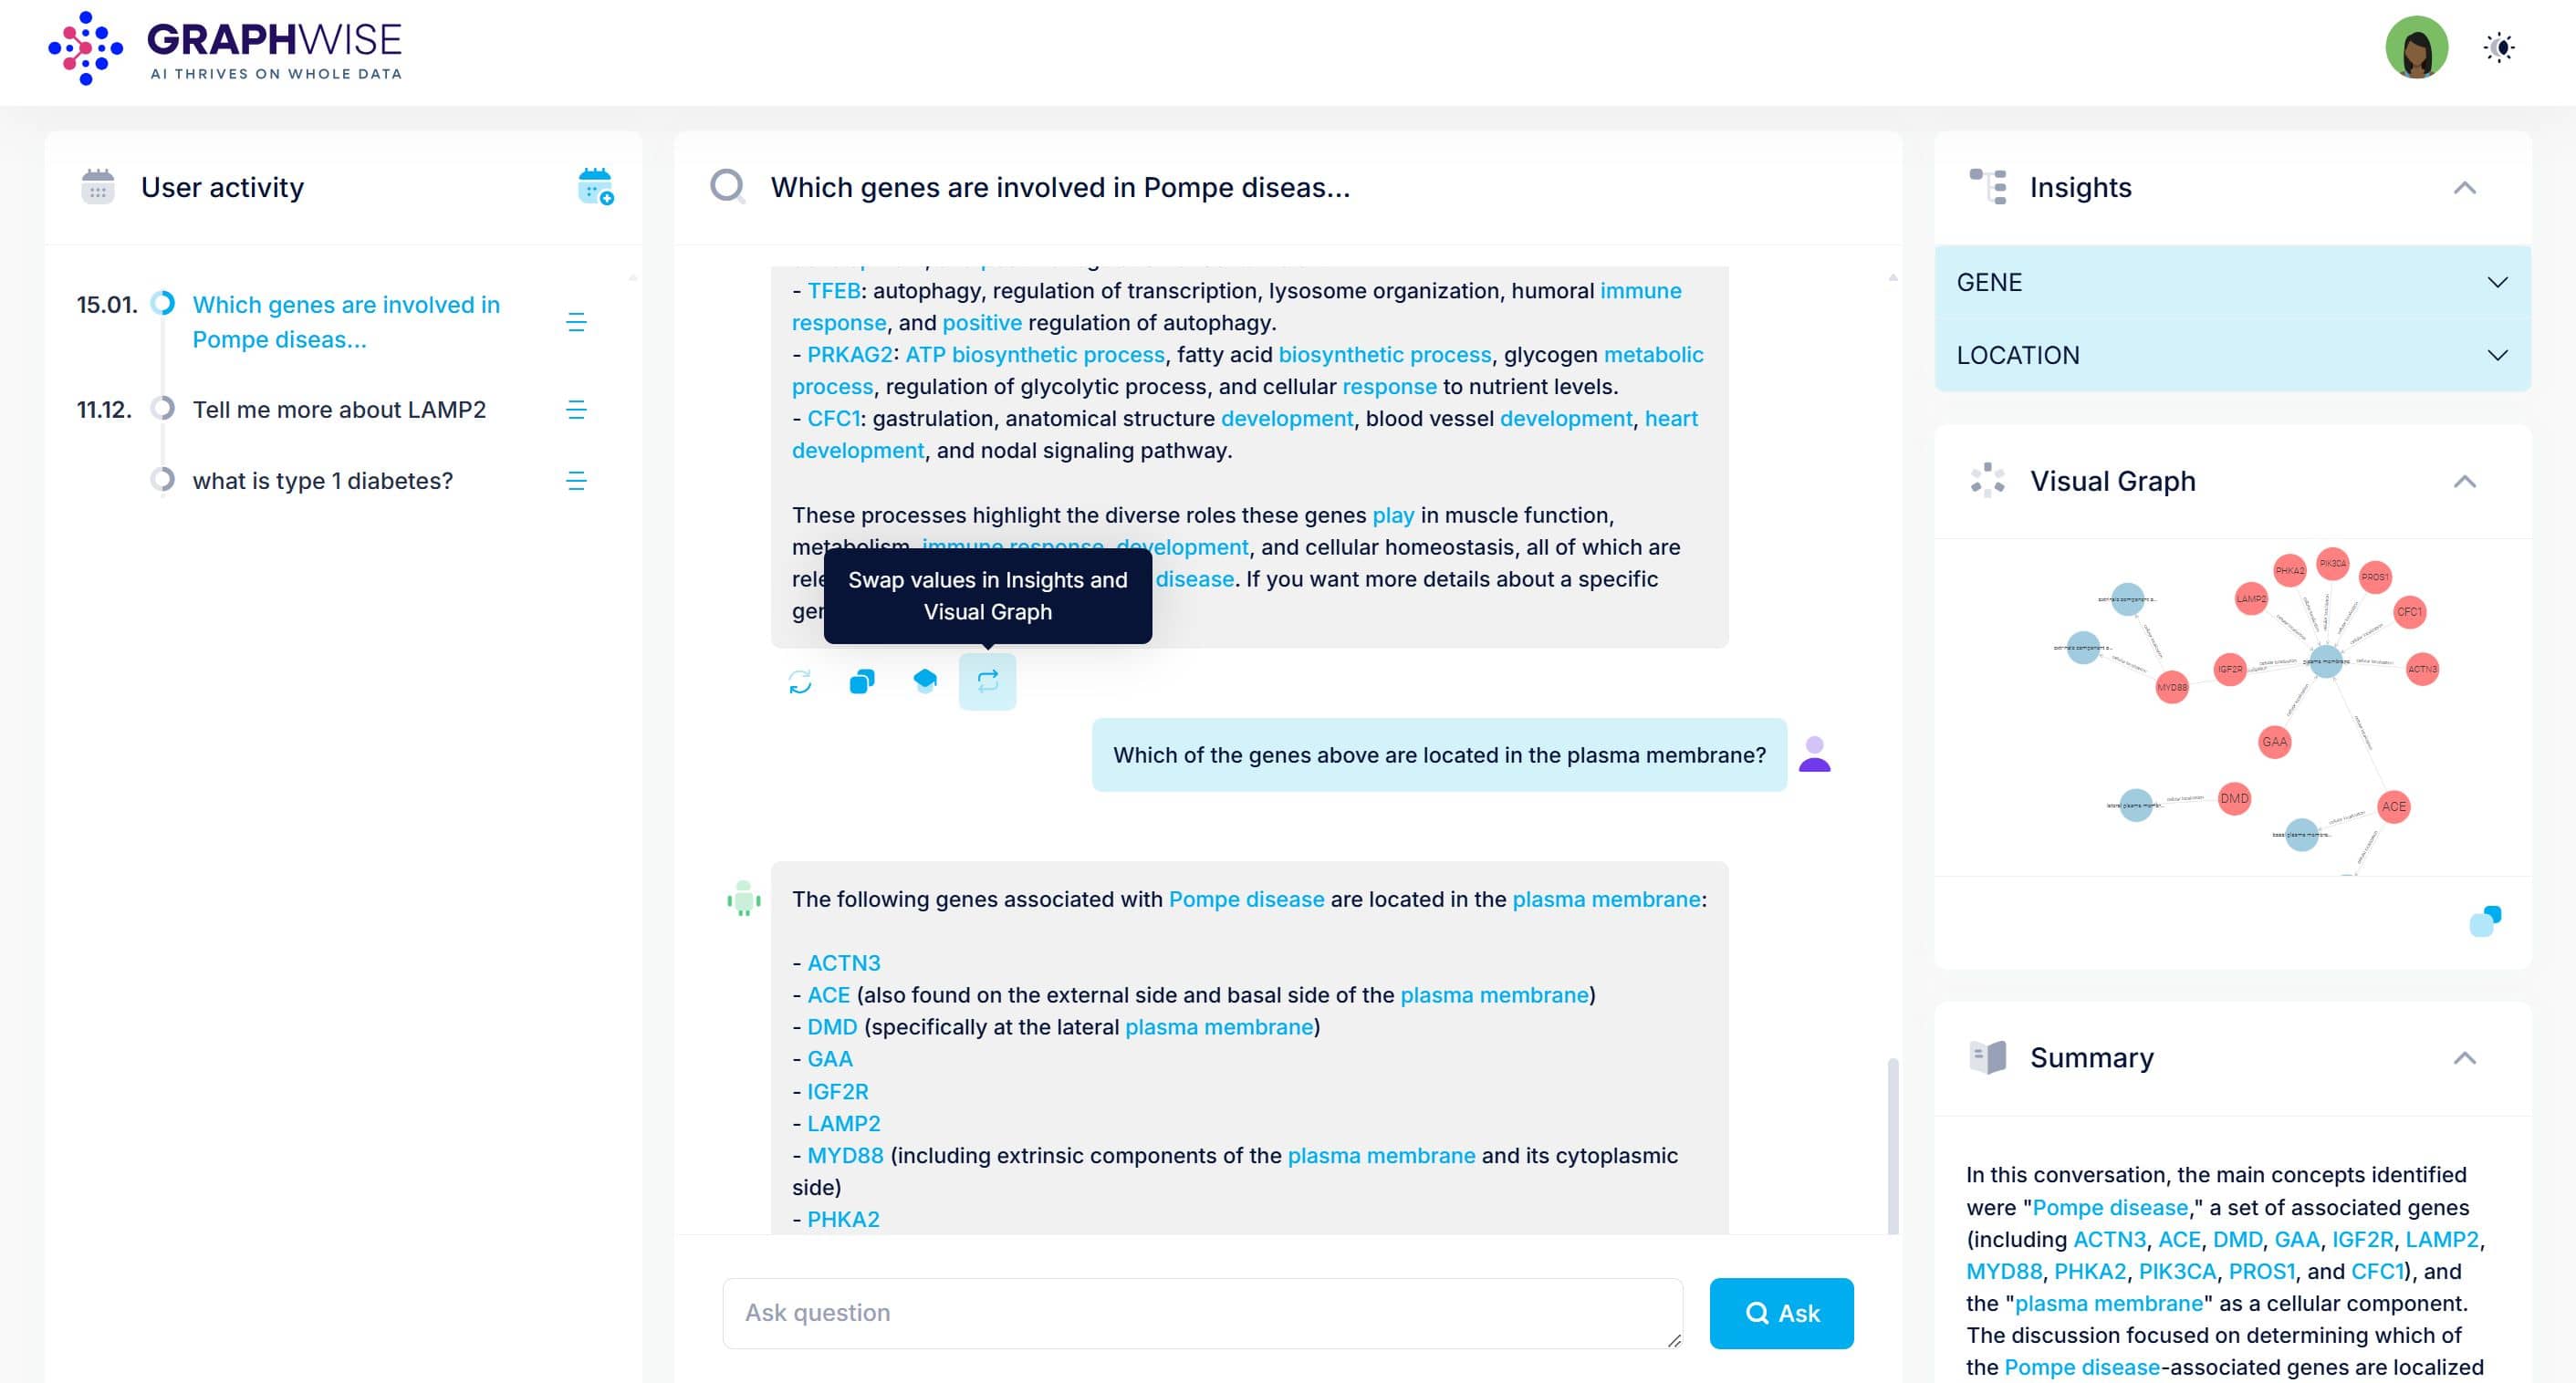Click the swap values in Insights icon
This screenshot has height=1383, width=2576.
[x=987, y=681]
